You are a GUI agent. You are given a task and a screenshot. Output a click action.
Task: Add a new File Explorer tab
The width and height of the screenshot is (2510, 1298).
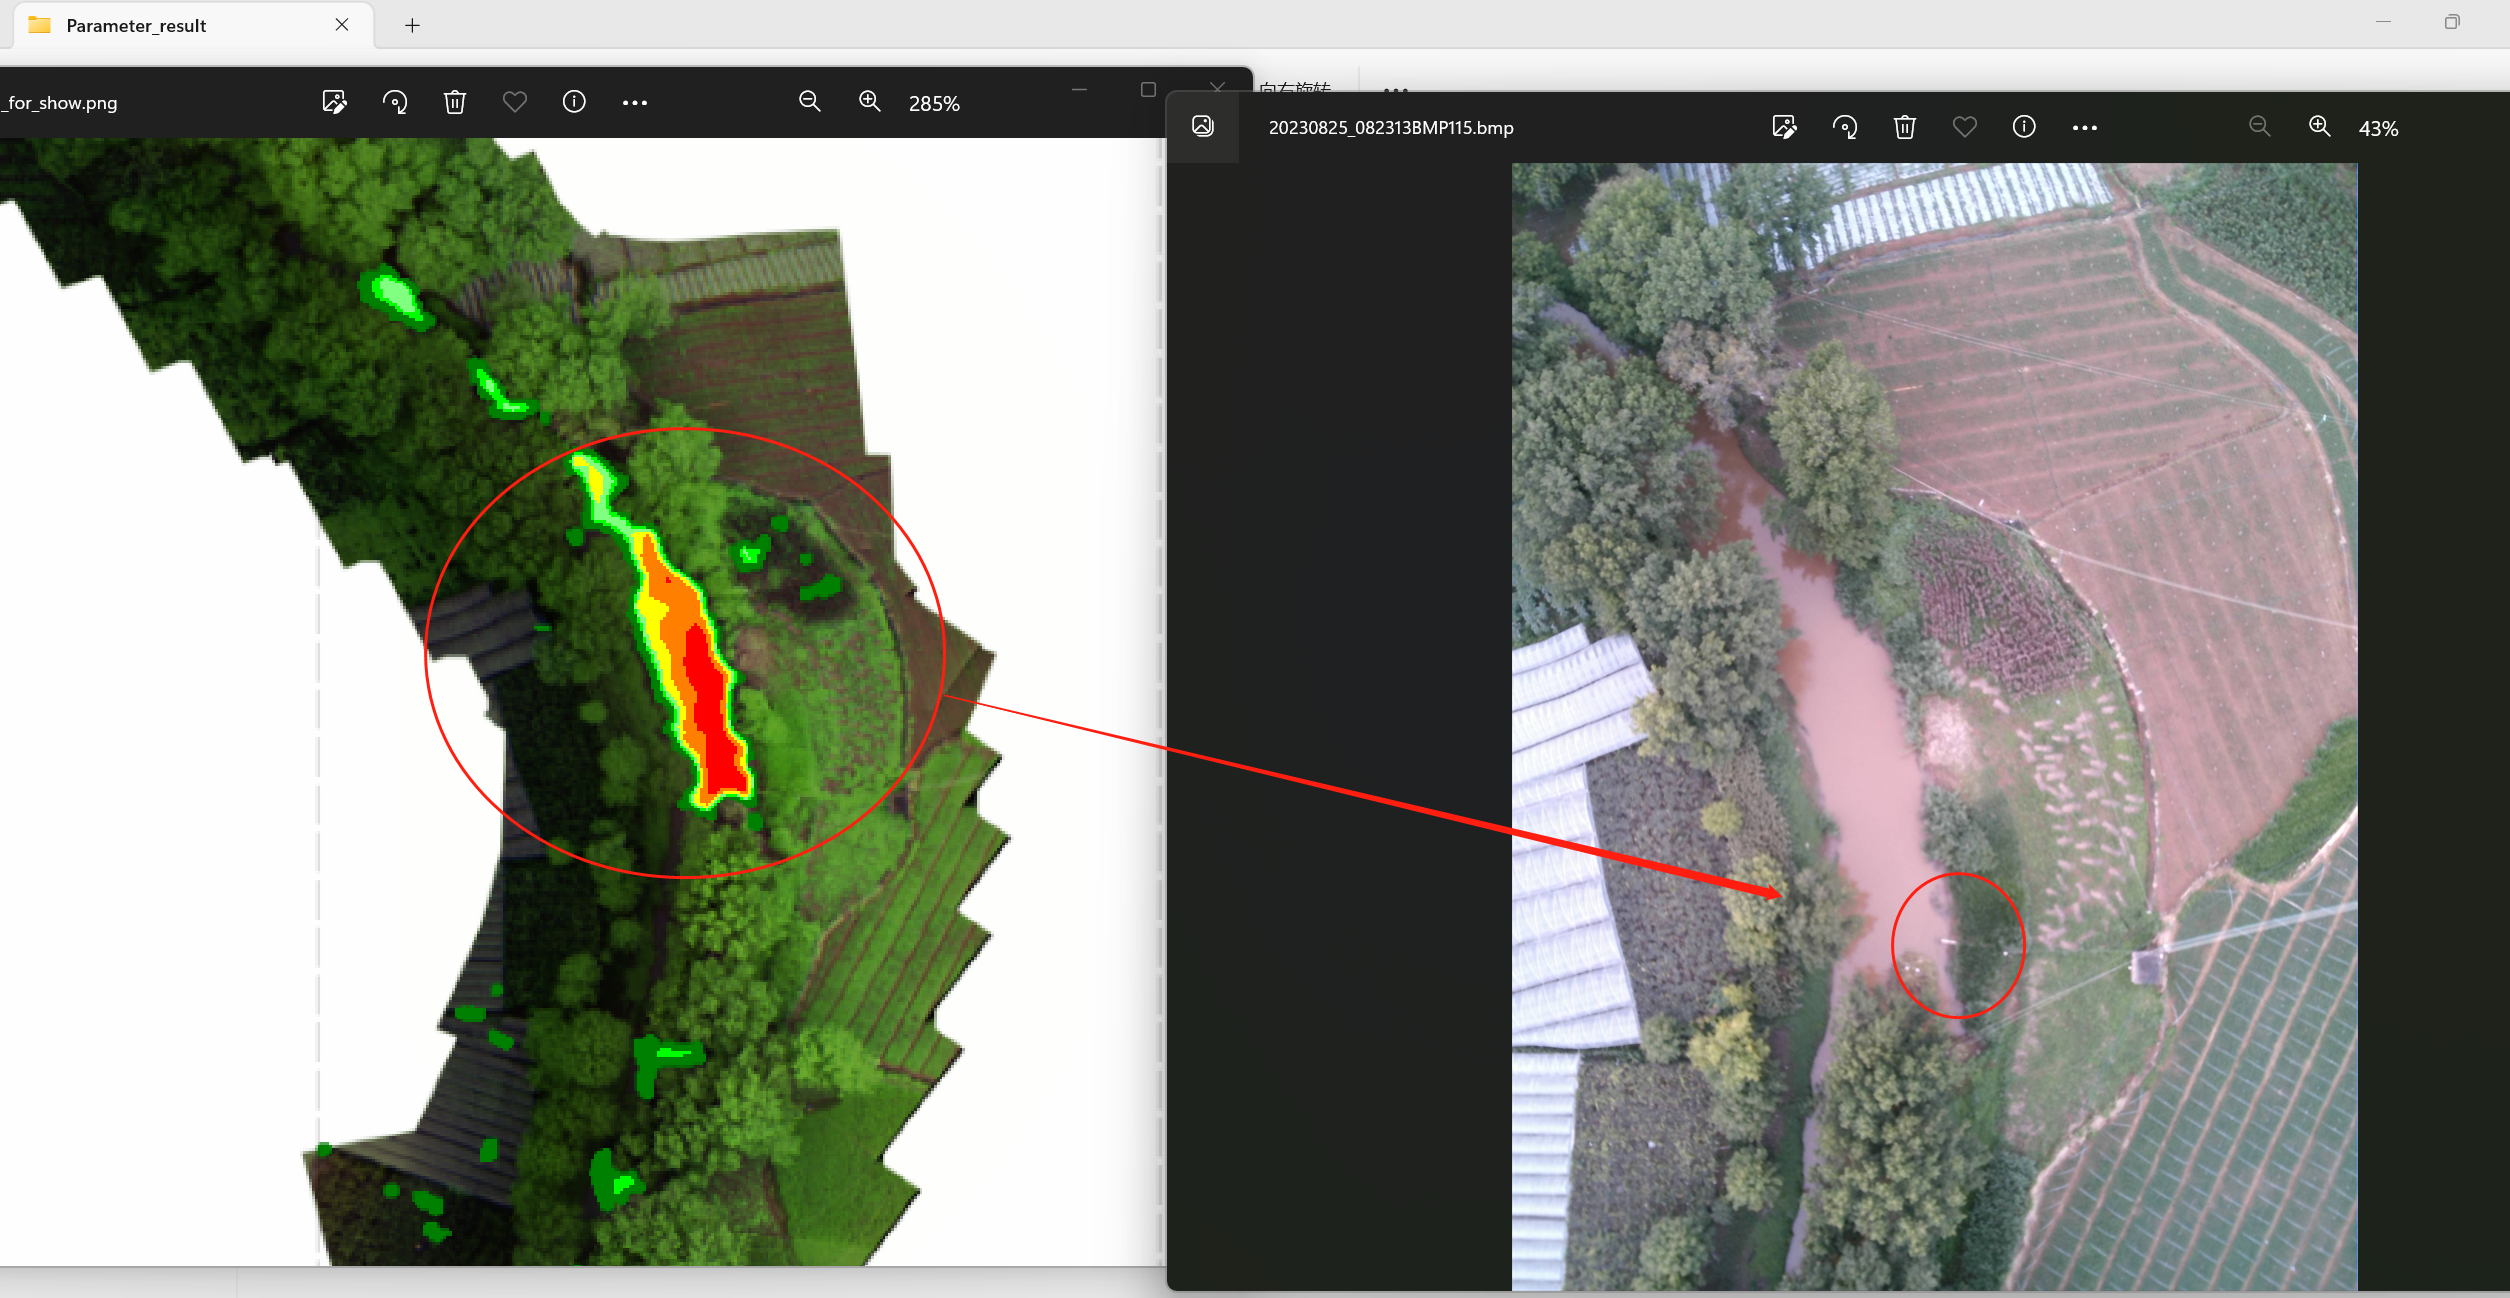(x=412, y=26)
